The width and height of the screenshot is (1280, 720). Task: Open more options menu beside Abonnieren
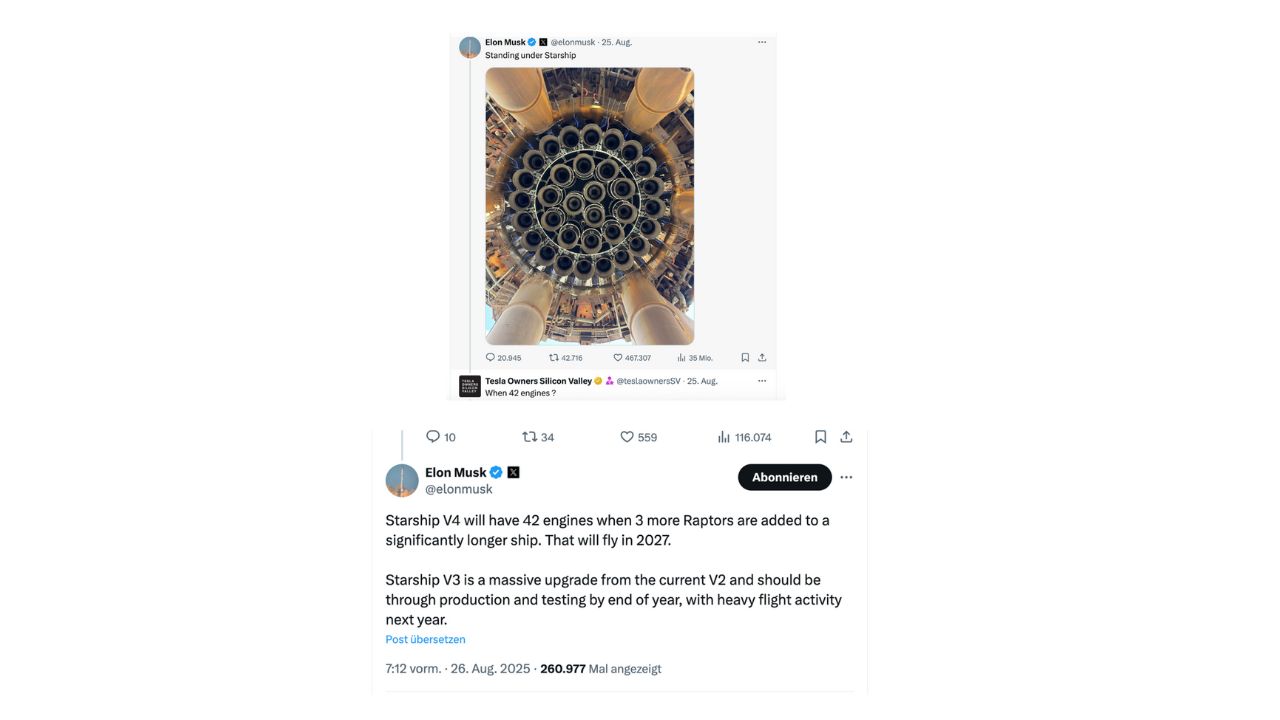point(846,477)
